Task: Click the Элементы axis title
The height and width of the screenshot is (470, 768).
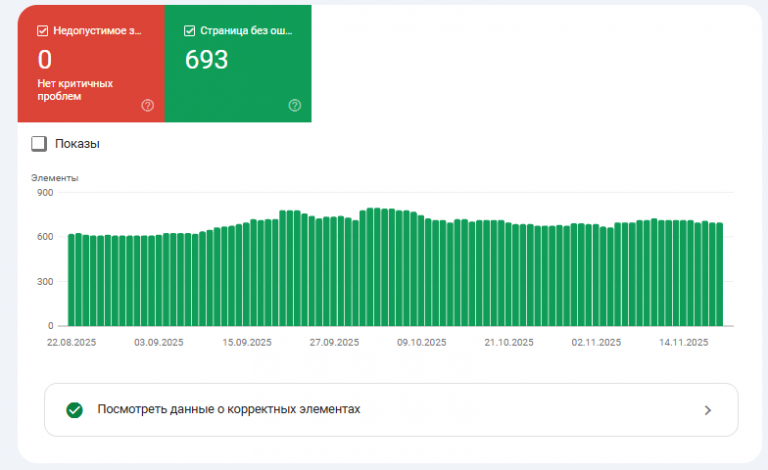Action: click(x=55, y=178)
